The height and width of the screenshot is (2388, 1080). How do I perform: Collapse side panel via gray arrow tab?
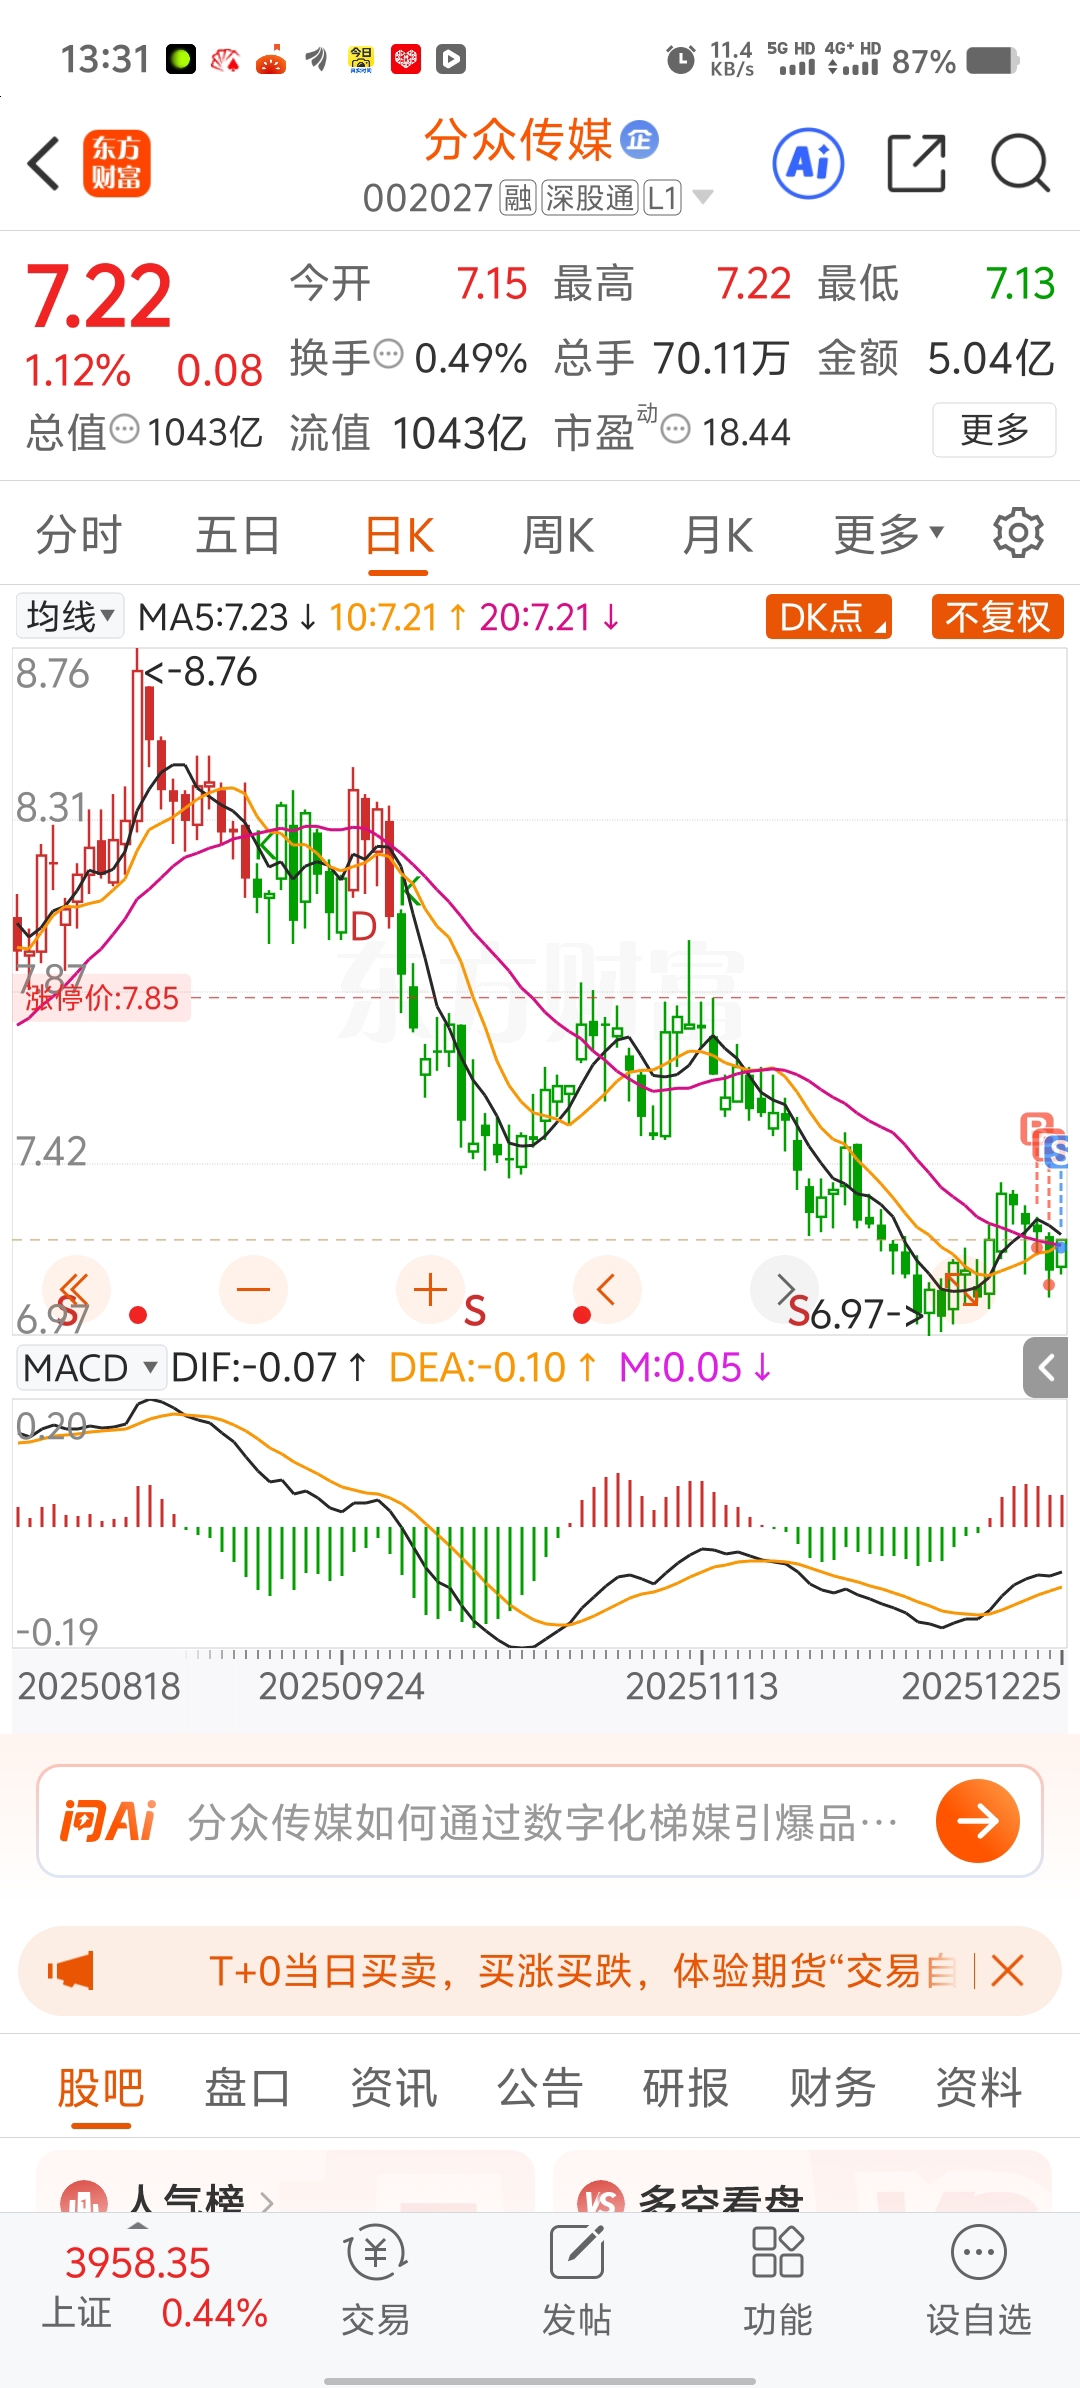coord(1046,1367)
